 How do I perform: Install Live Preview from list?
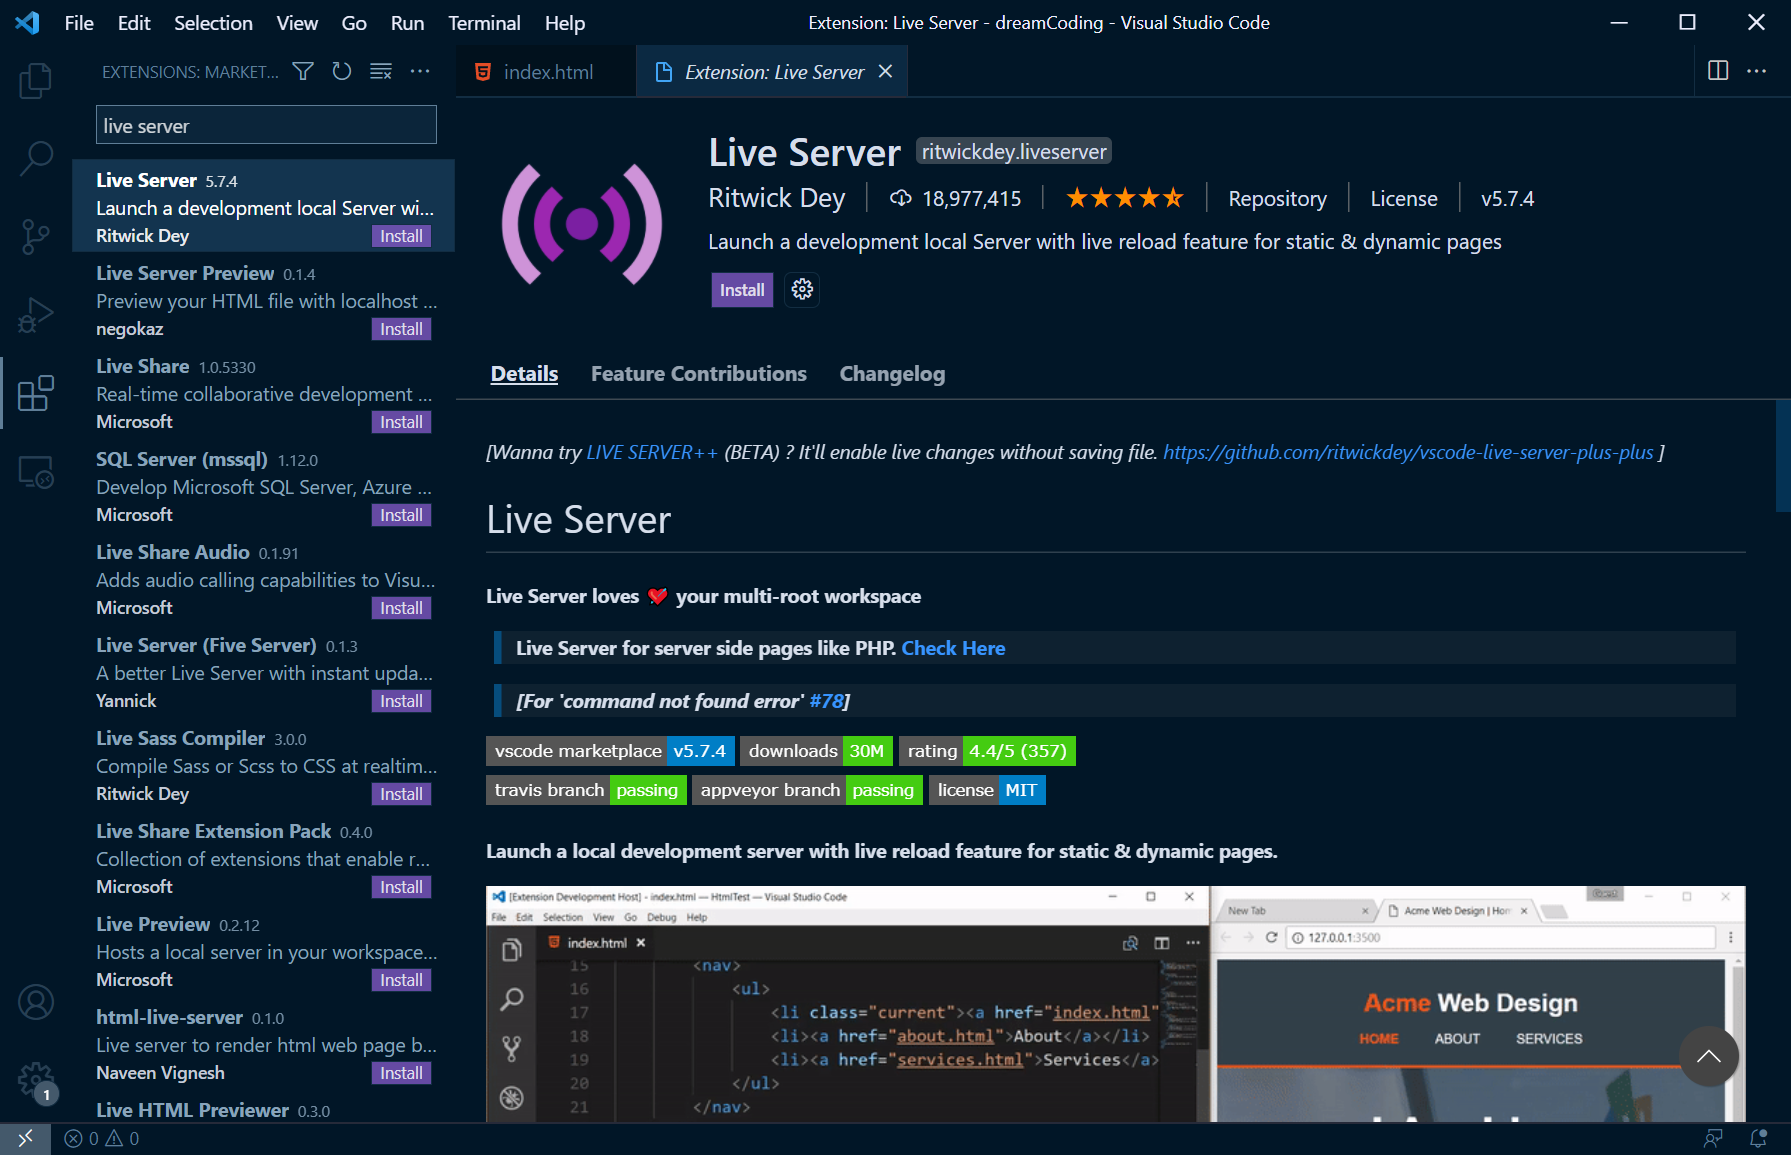(x=401, y=980)
